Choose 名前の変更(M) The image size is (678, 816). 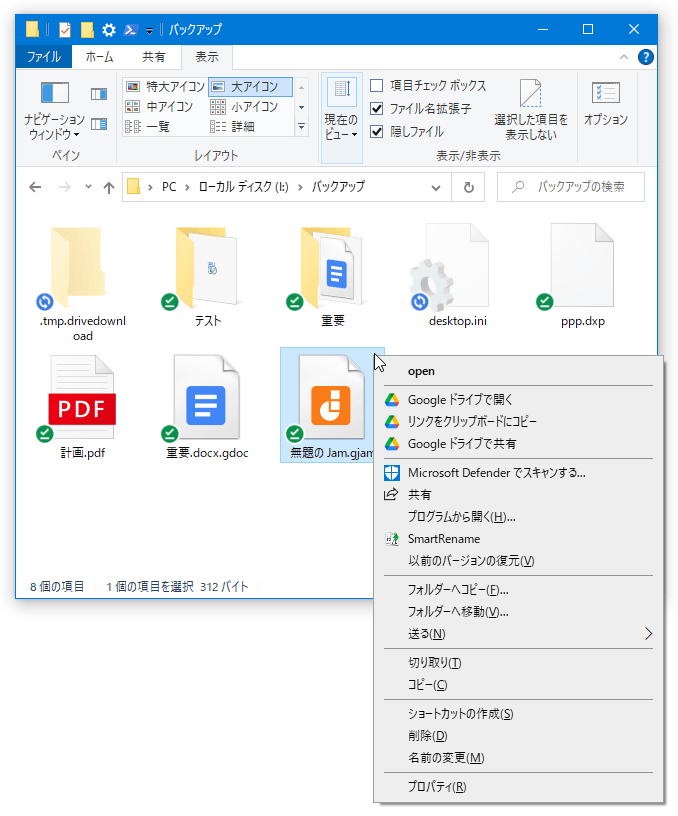518,758
